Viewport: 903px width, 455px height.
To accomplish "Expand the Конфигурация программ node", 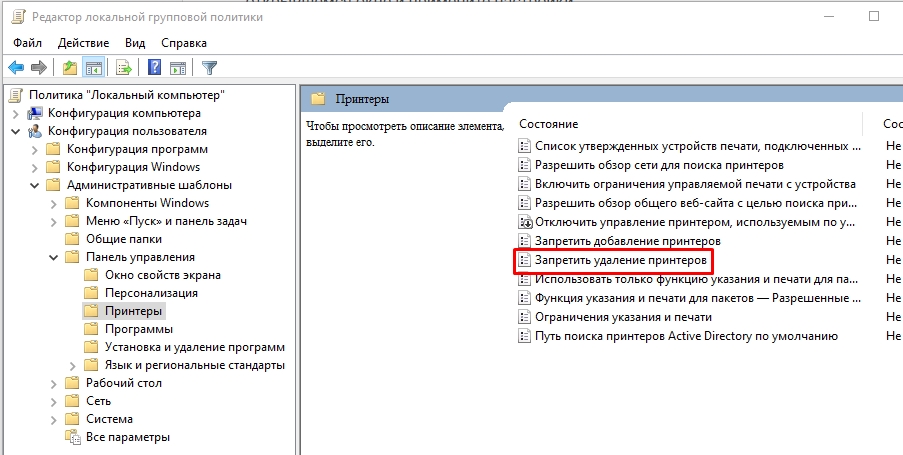I will point(35,150).
